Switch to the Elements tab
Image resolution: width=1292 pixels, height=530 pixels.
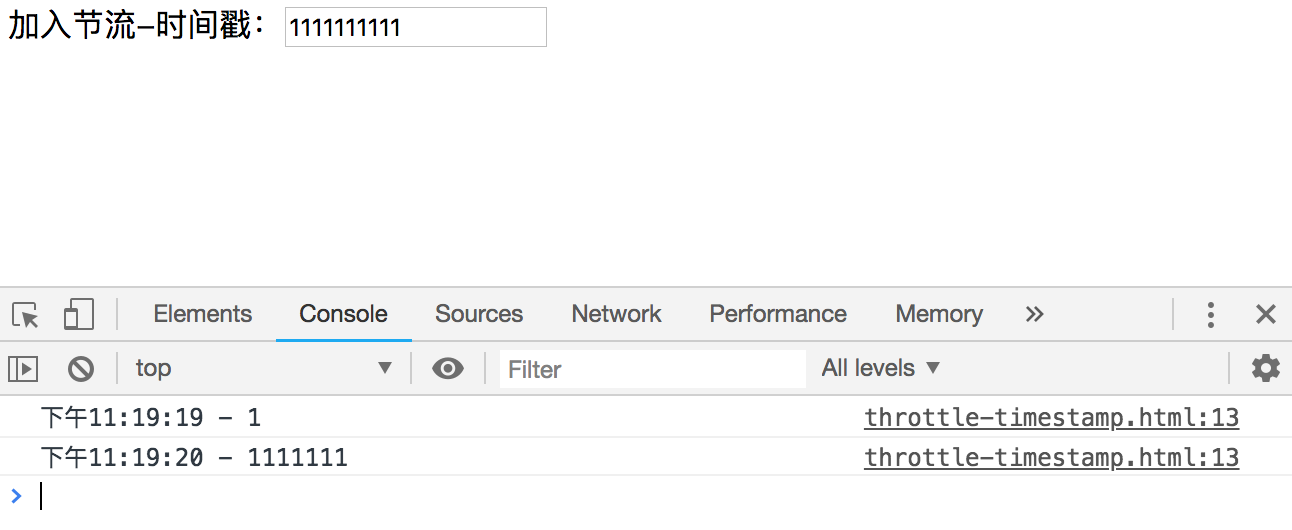click(x=203, y=314)
